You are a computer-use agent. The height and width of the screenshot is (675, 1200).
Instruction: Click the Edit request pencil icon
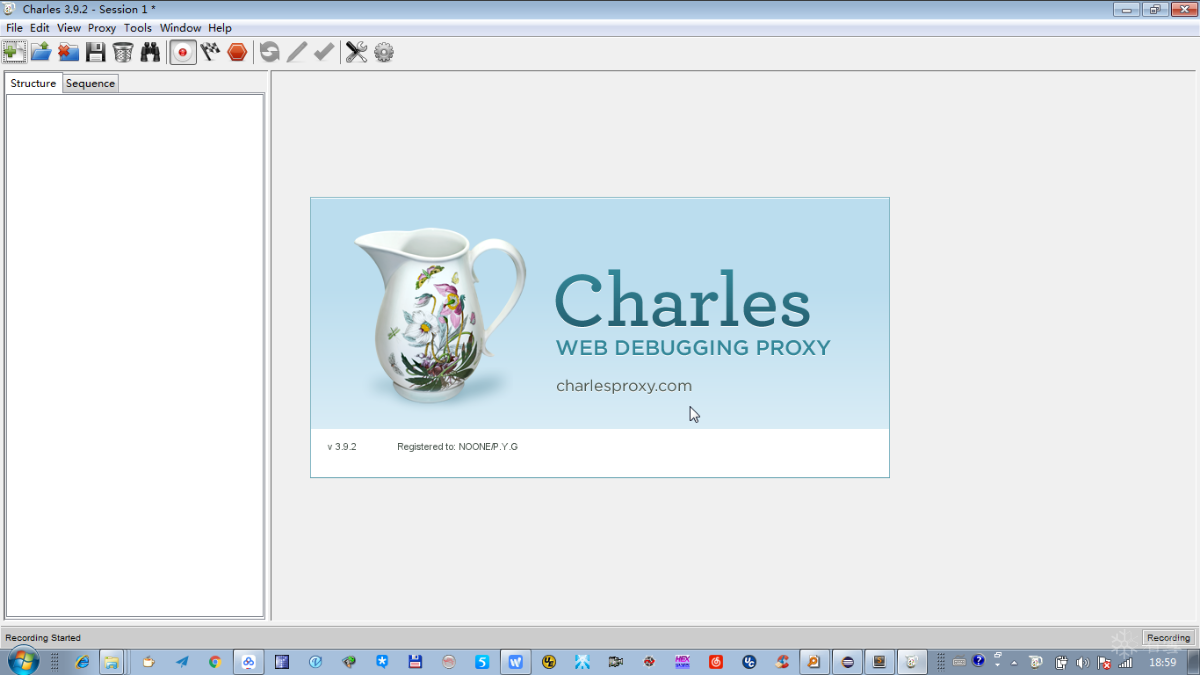pyautogui.click(x=297, y=52)
